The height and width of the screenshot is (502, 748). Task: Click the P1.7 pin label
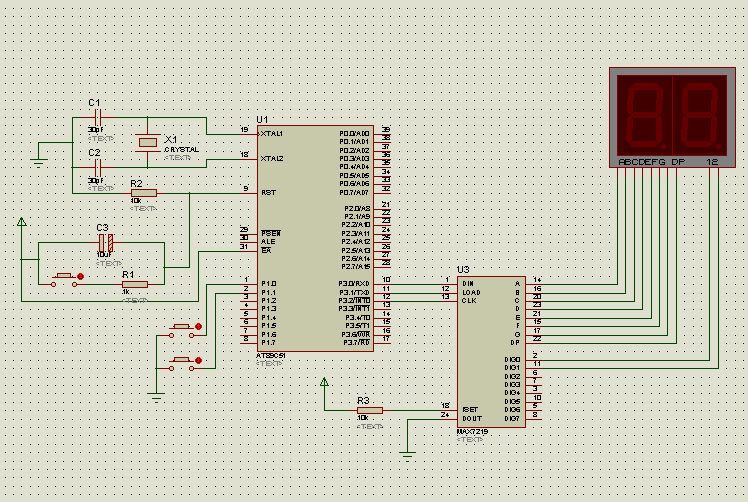click(269, 343)
